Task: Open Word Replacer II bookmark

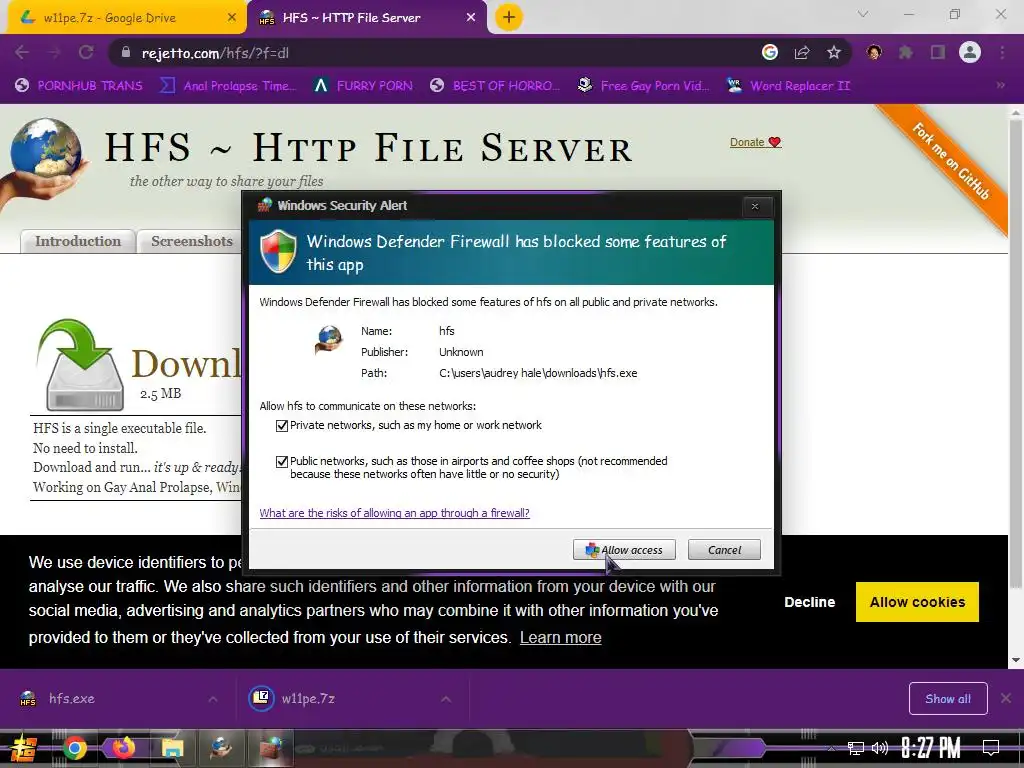Action: click(x=789, y=86)
